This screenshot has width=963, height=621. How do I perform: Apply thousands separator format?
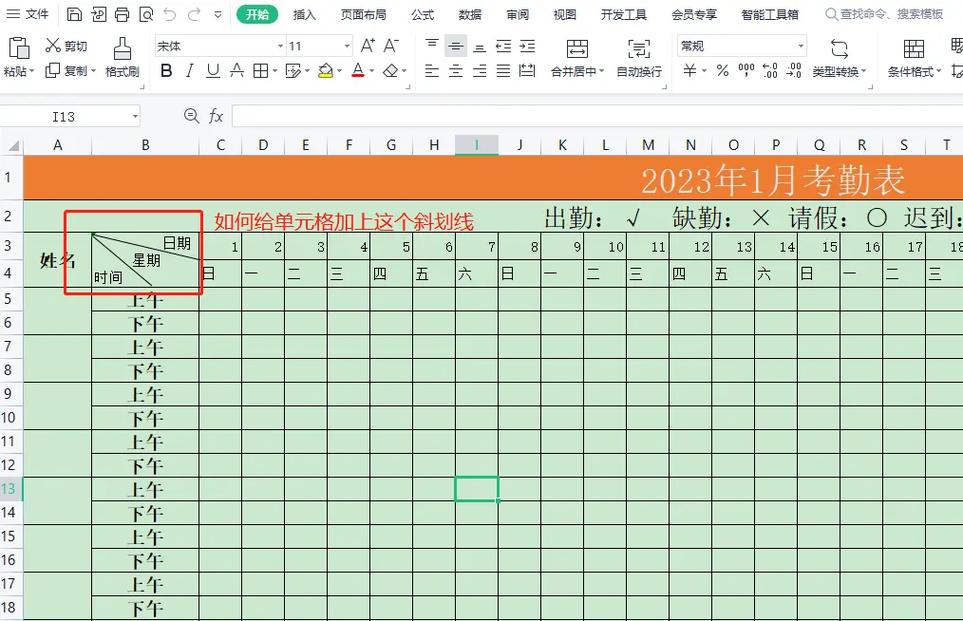point(746,71)
